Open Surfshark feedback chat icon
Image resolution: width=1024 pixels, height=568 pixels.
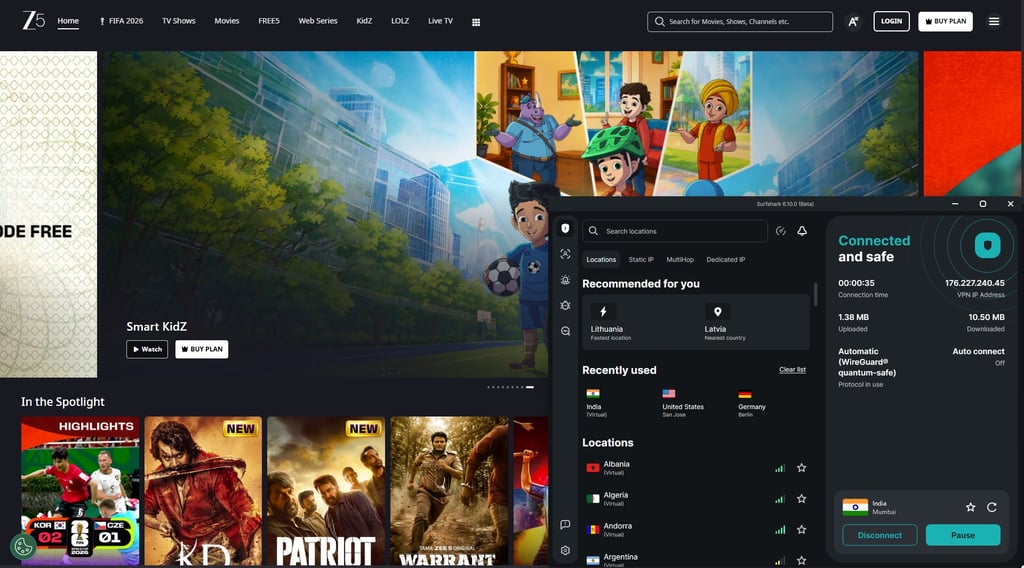566,524
